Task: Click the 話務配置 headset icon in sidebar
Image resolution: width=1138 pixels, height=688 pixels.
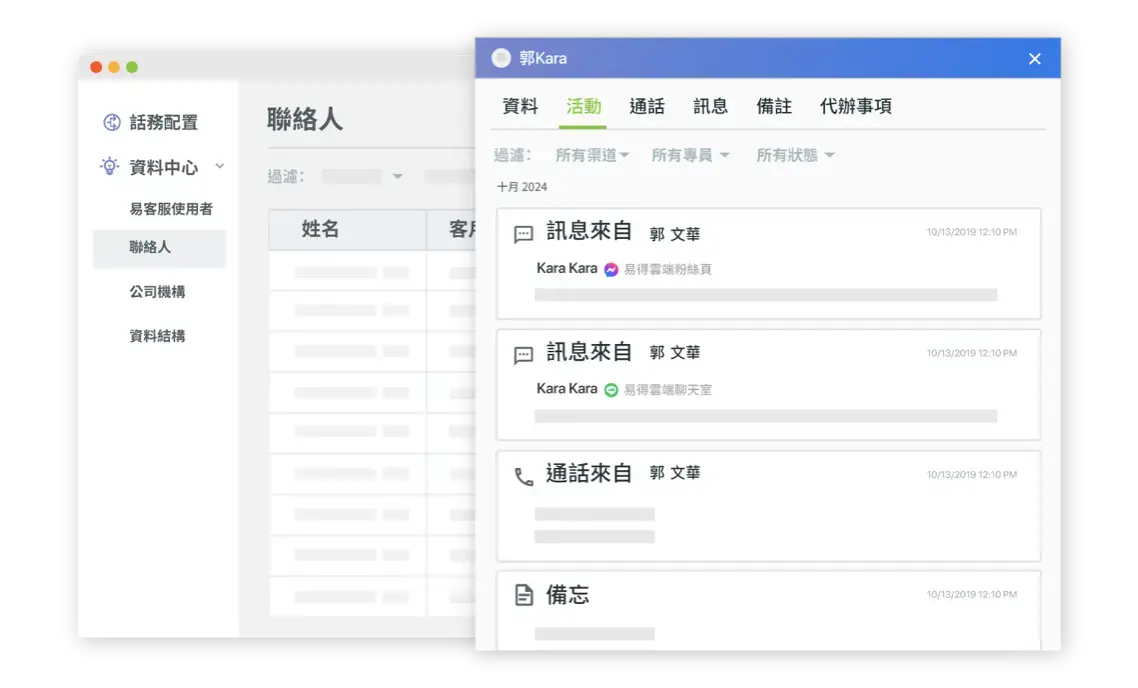Action: (x=112, y=123)
